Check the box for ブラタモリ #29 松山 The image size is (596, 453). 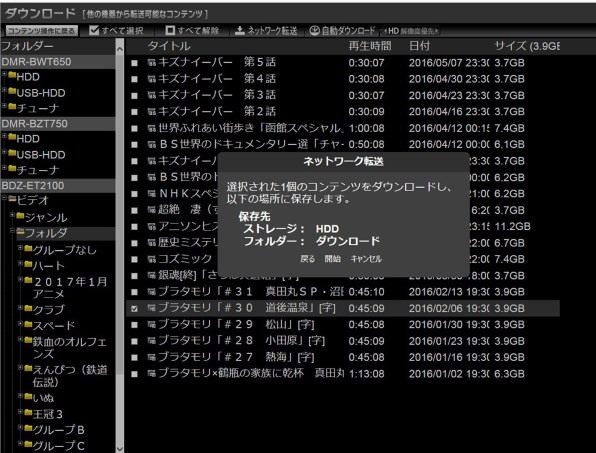pyautogui.click(x=134, y=325)
